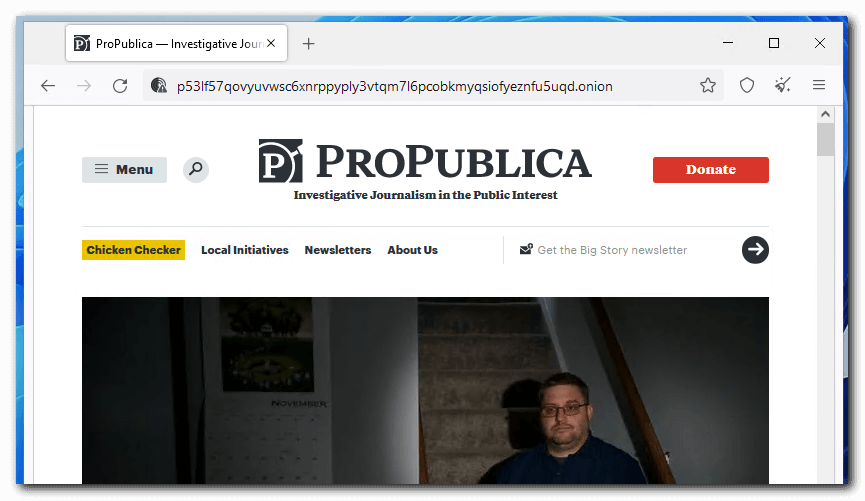Bookmark this page with the star icon
This screenshot has width=865, height=501.
click(708, 86)
